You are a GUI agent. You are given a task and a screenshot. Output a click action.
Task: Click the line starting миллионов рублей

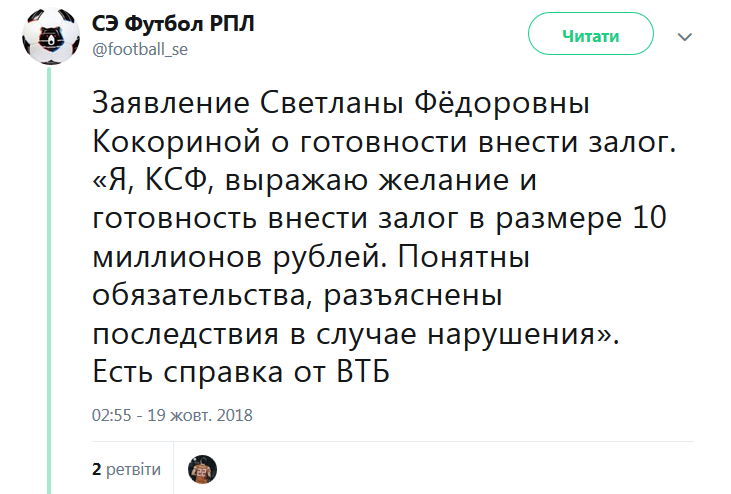(x=311, y=258)
